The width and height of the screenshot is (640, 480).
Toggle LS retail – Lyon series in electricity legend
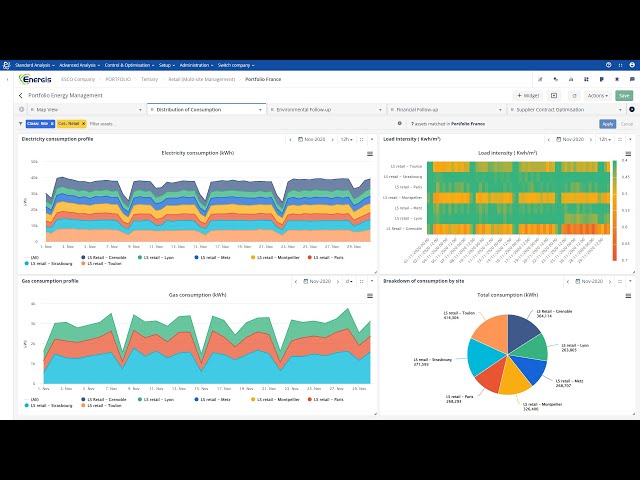coord(156,258)
